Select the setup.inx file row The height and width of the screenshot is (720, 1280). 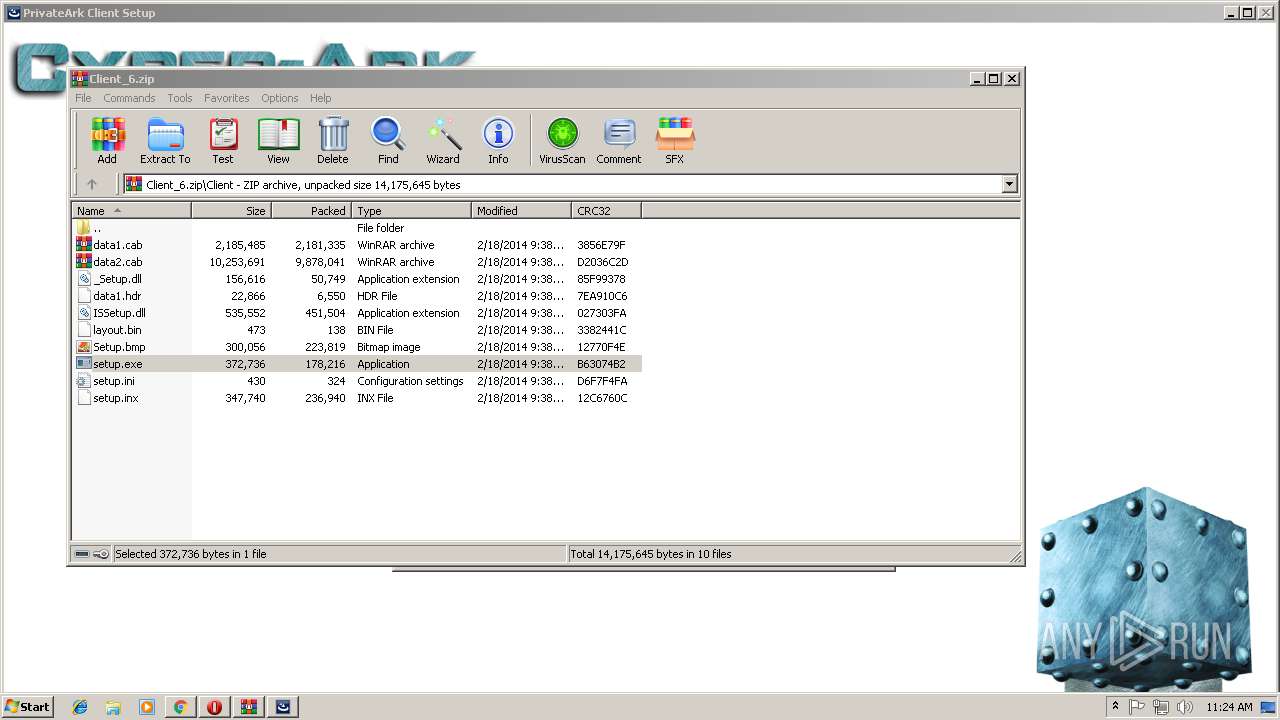357,398
